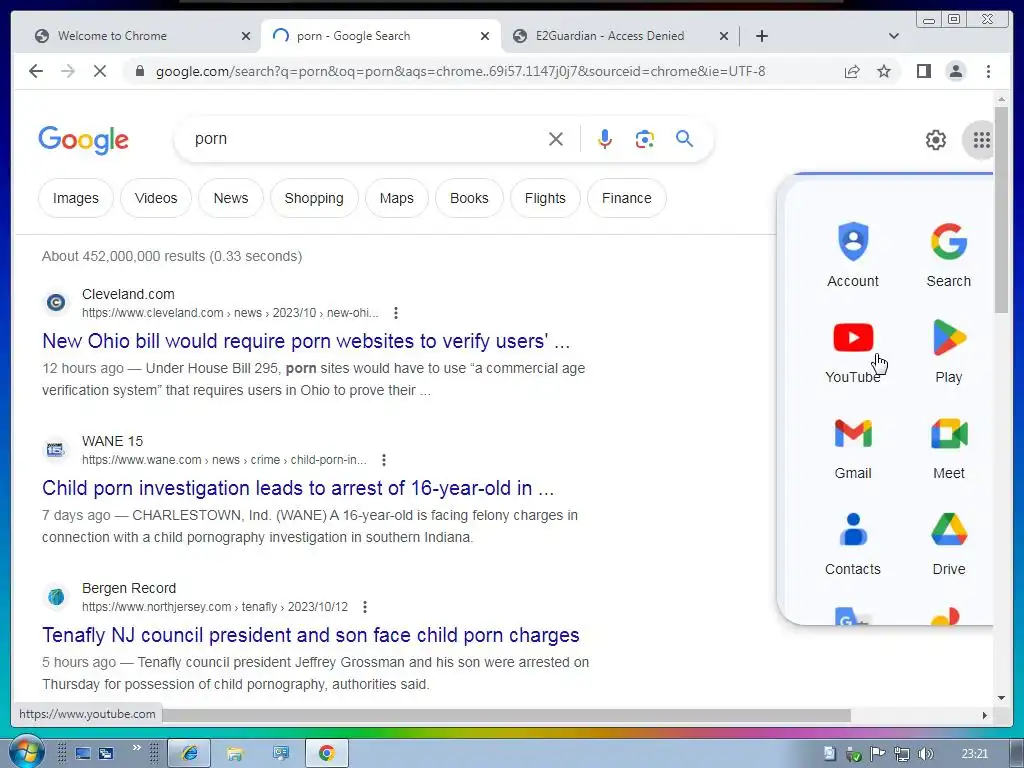The image size is (1024, 768).
Task: Close the E2Guardian tab
Action: [x=724, y=36]
